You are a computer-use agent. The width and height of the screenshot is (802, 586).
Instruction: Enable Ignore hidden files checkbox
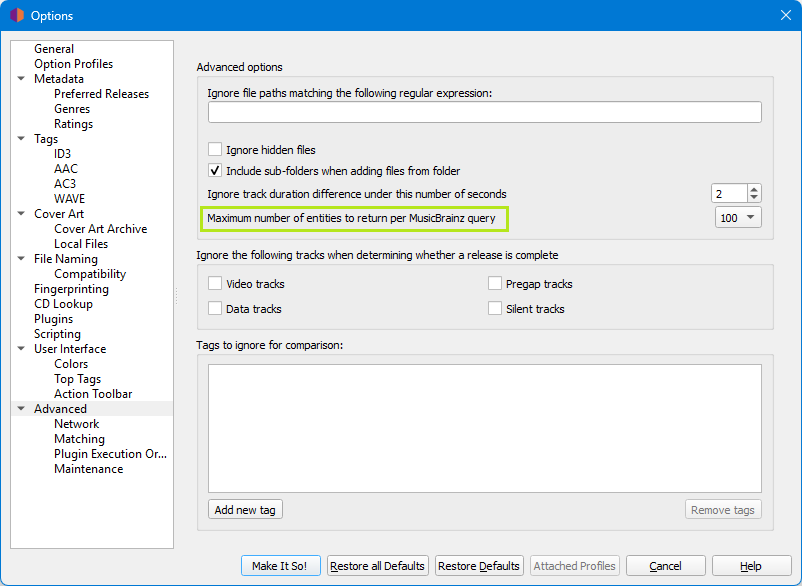pyautogui.click(x=215, y=150)
